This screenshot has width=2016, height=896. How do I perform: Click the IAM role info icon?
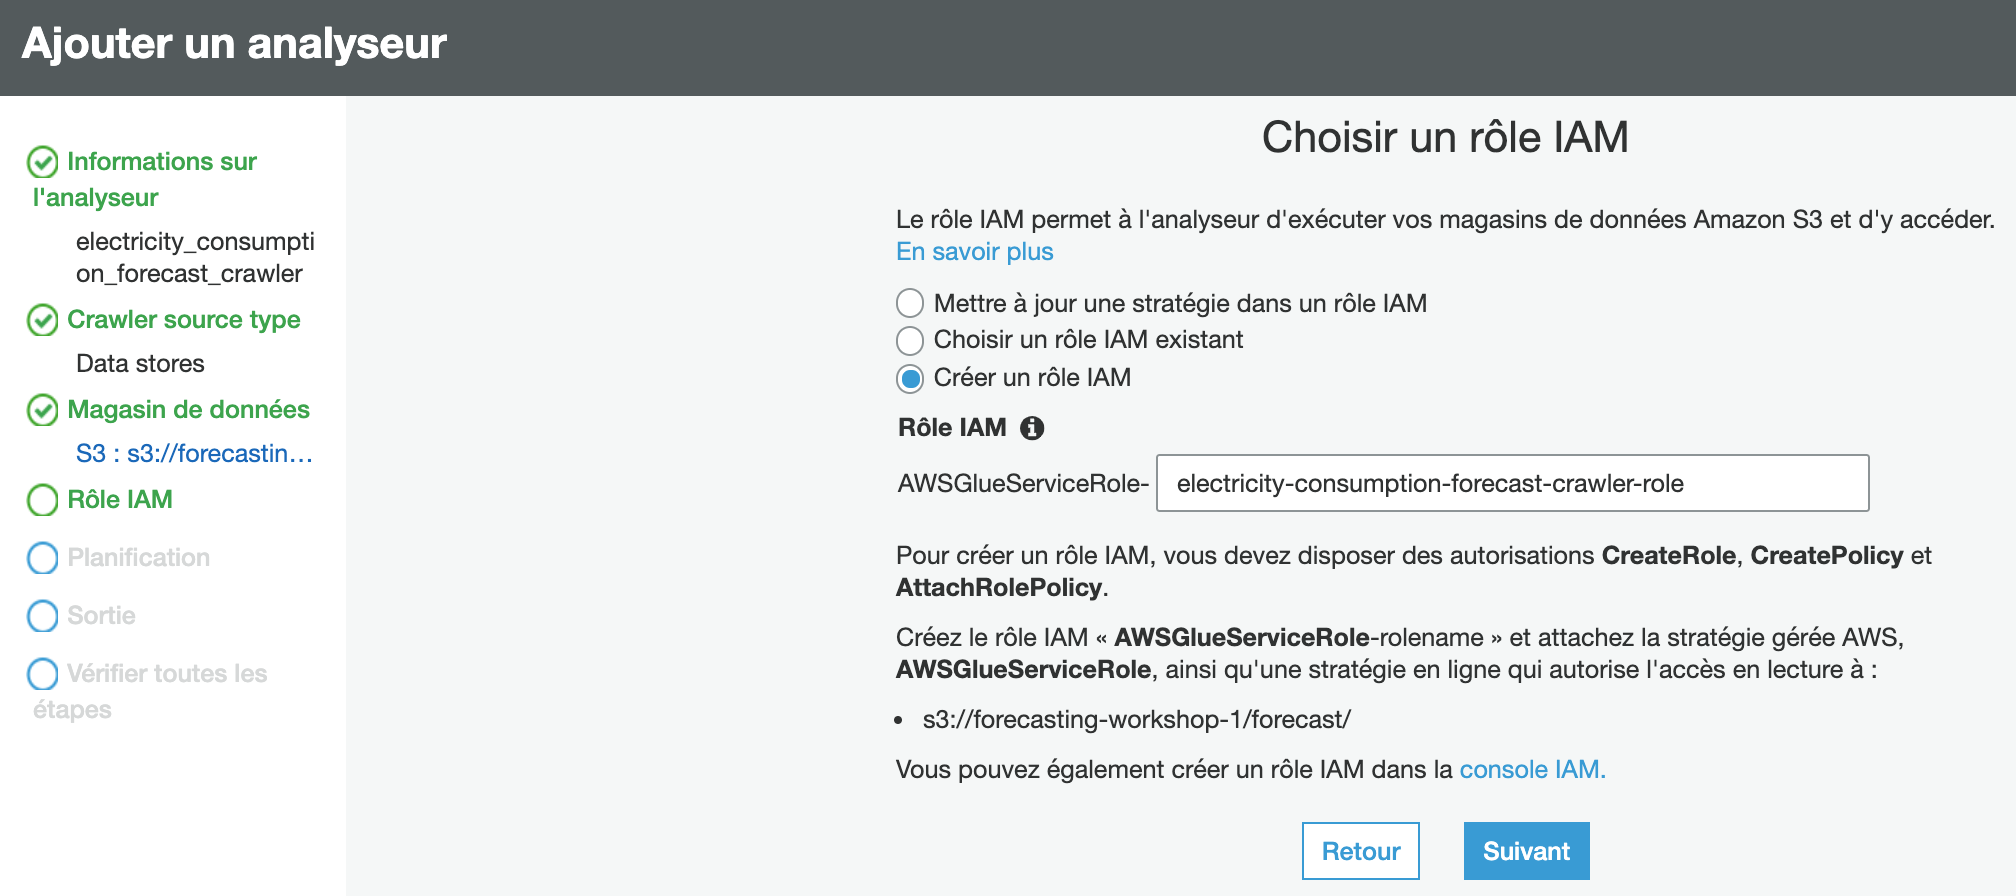pos(1031,428)
